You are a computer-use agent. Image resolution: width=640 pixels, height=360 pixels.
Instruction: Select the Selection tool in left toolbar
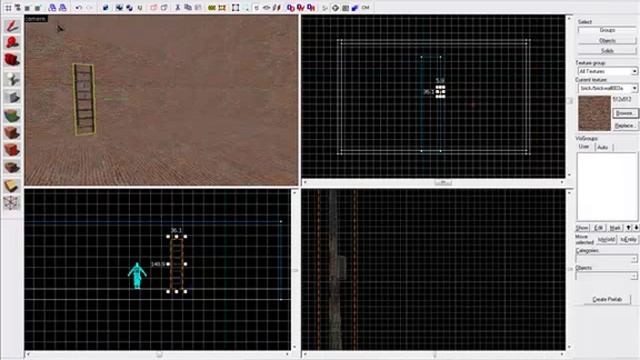click(x=12, y=27)
